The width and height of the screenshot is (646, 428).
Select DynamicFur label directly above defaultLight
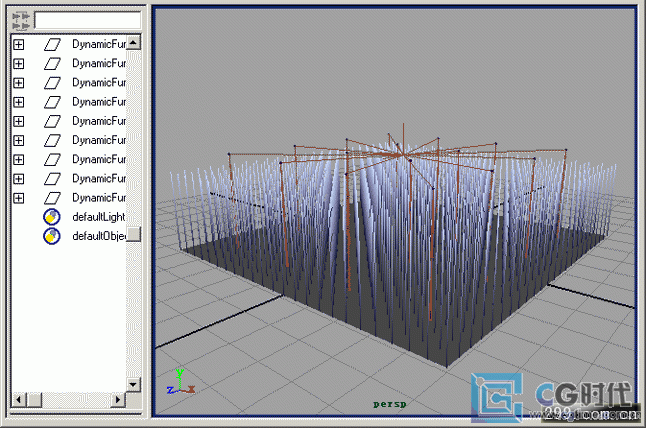tap(99, 198)
